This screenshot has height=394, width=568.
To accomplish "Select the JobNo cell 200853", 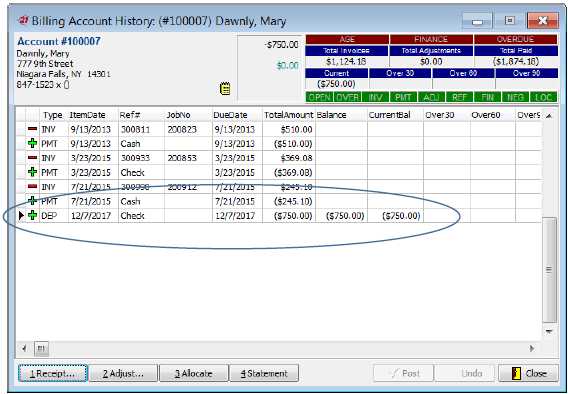I will (188, 158).
